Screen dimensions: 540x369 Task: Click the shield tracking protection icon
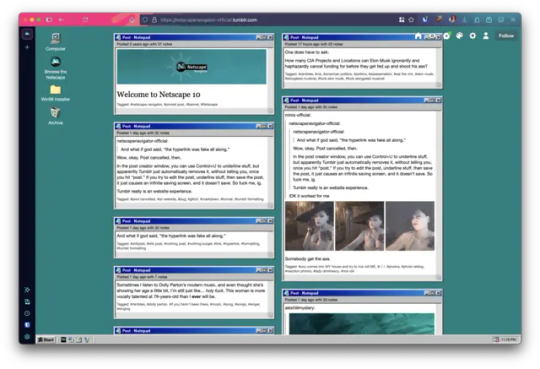(x=145, y=20)
